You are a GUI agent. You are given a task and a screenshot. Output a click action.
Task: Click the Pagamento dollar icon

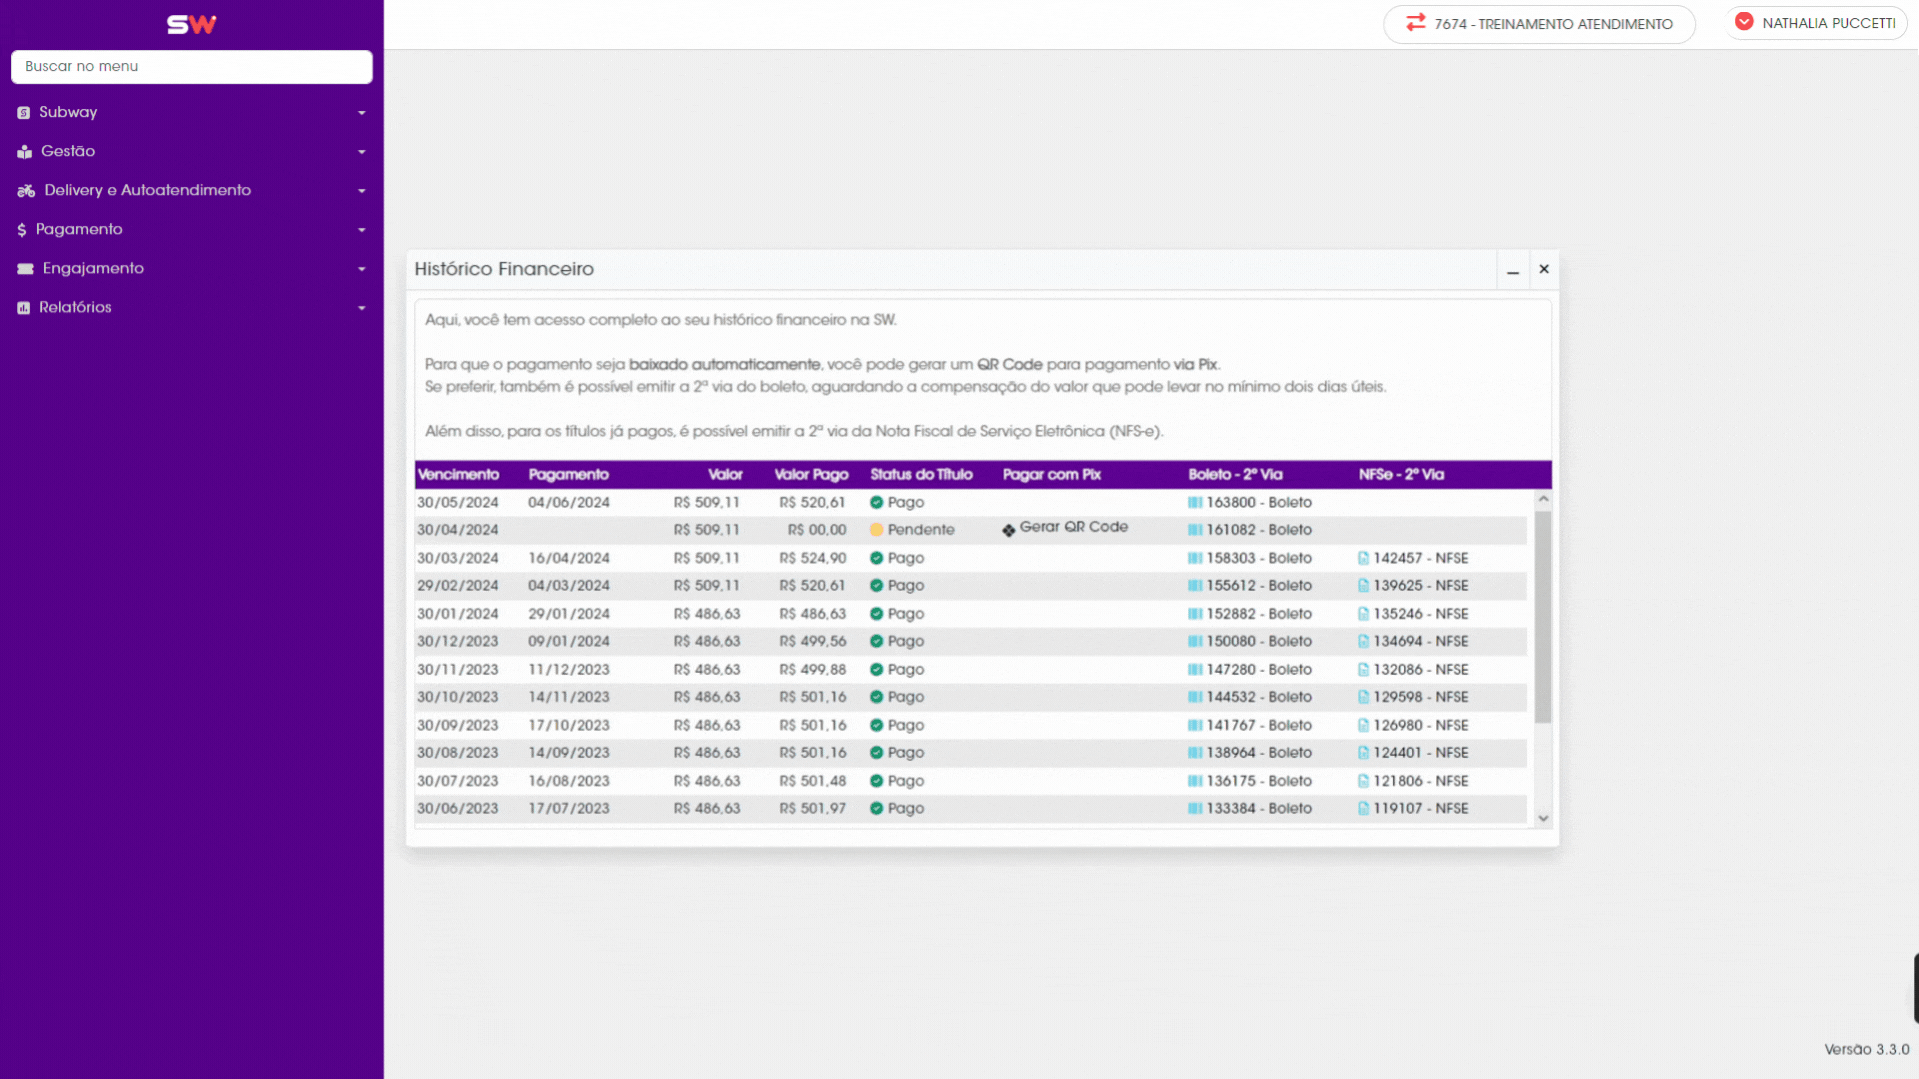(x=22, y=230)
